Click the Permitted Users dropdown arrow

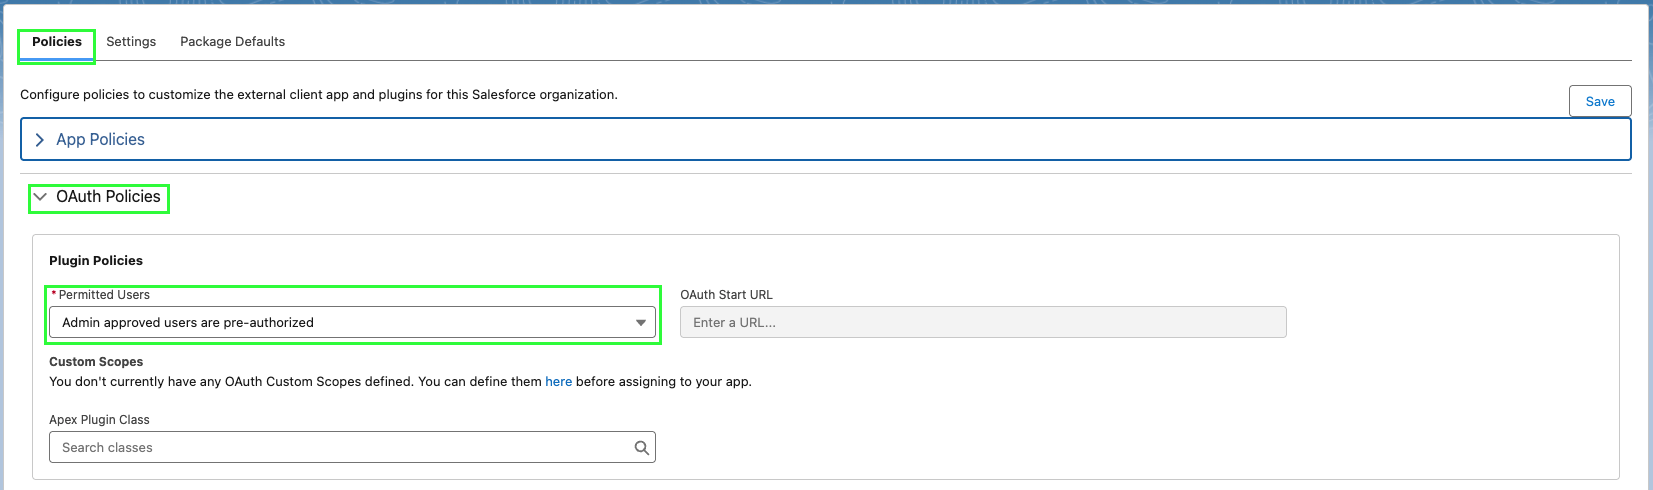[641, 323]
